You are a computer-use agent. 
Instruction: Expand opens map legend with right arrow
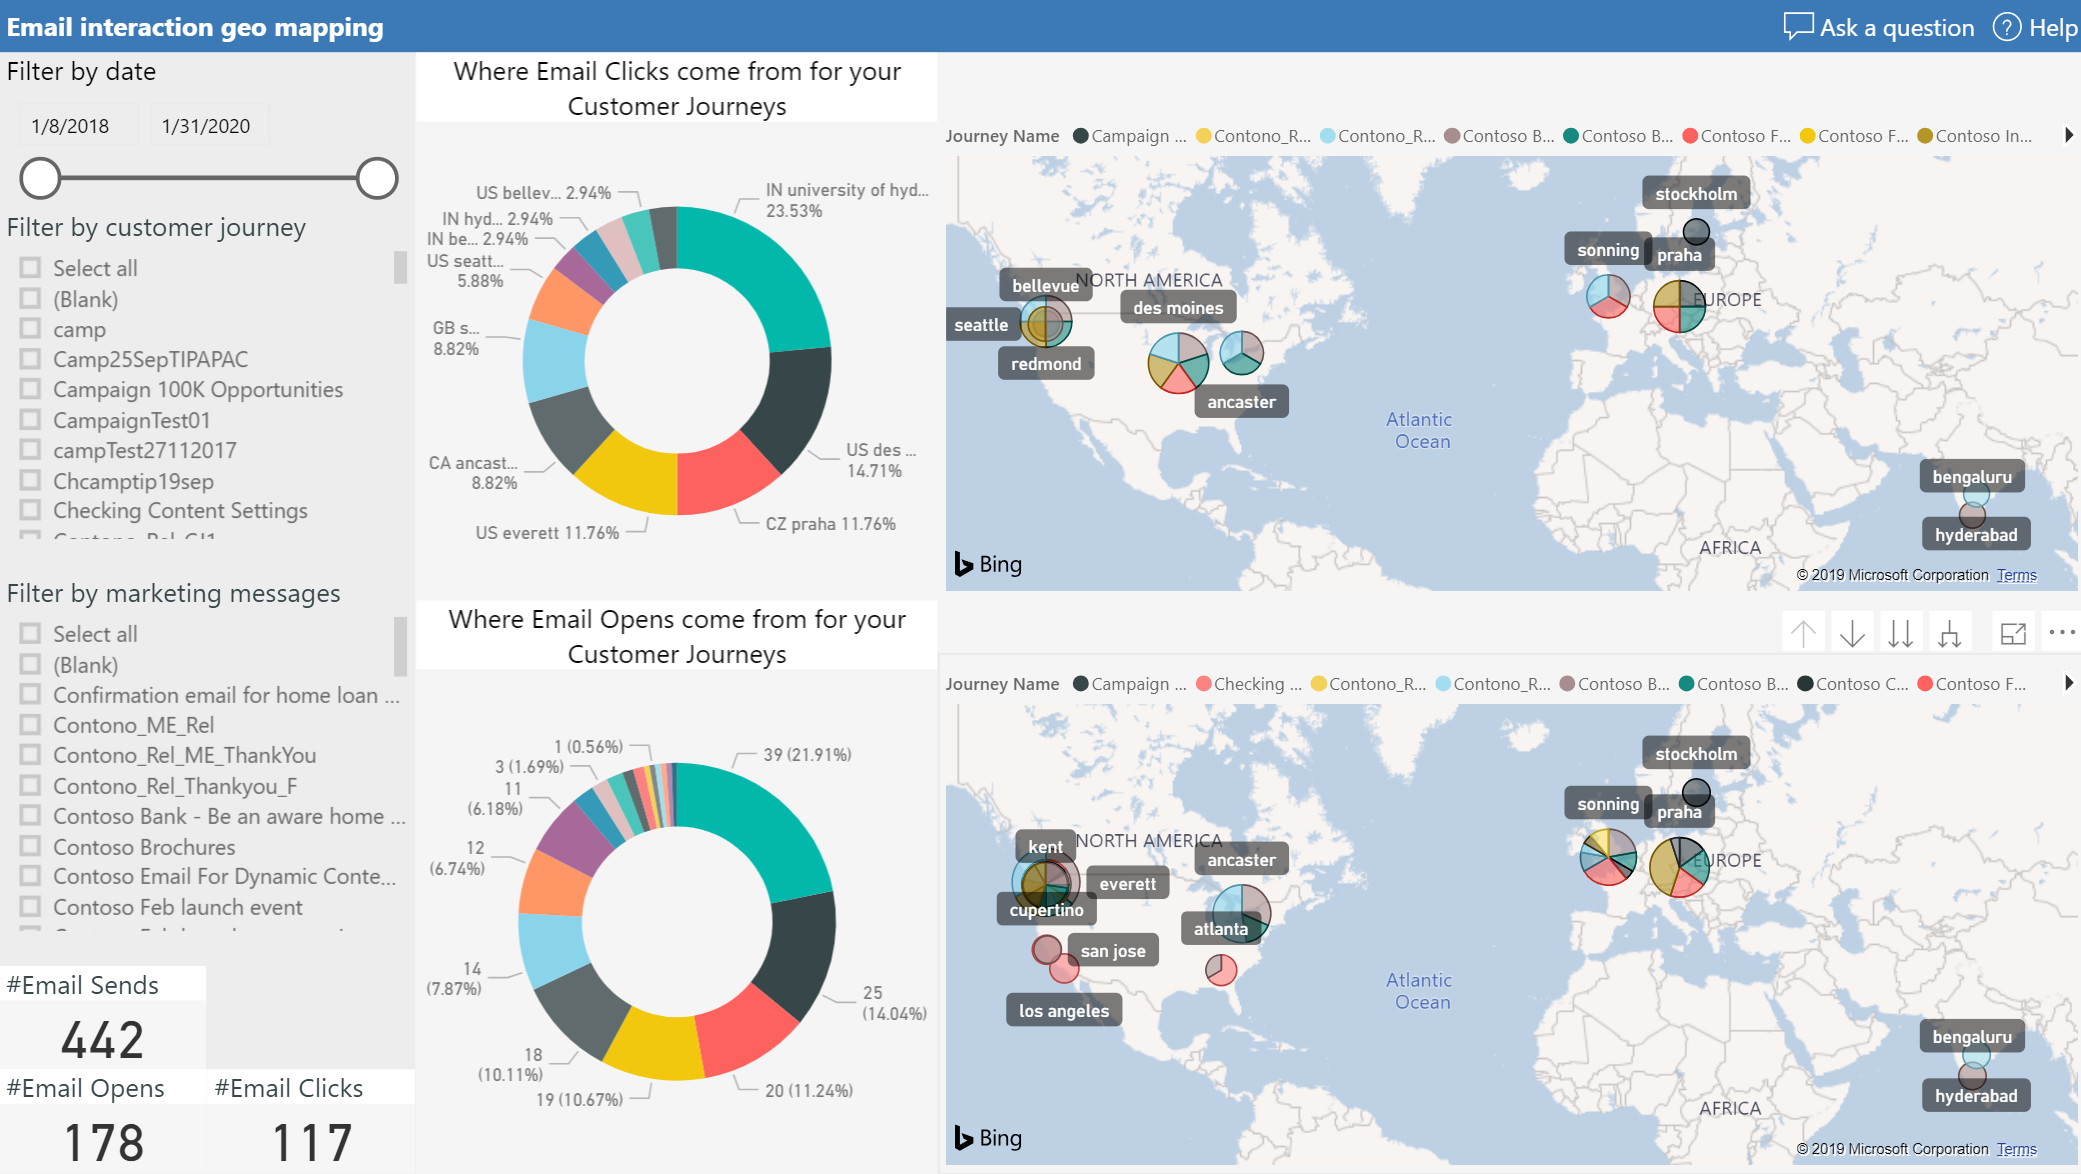[2069, 683]
